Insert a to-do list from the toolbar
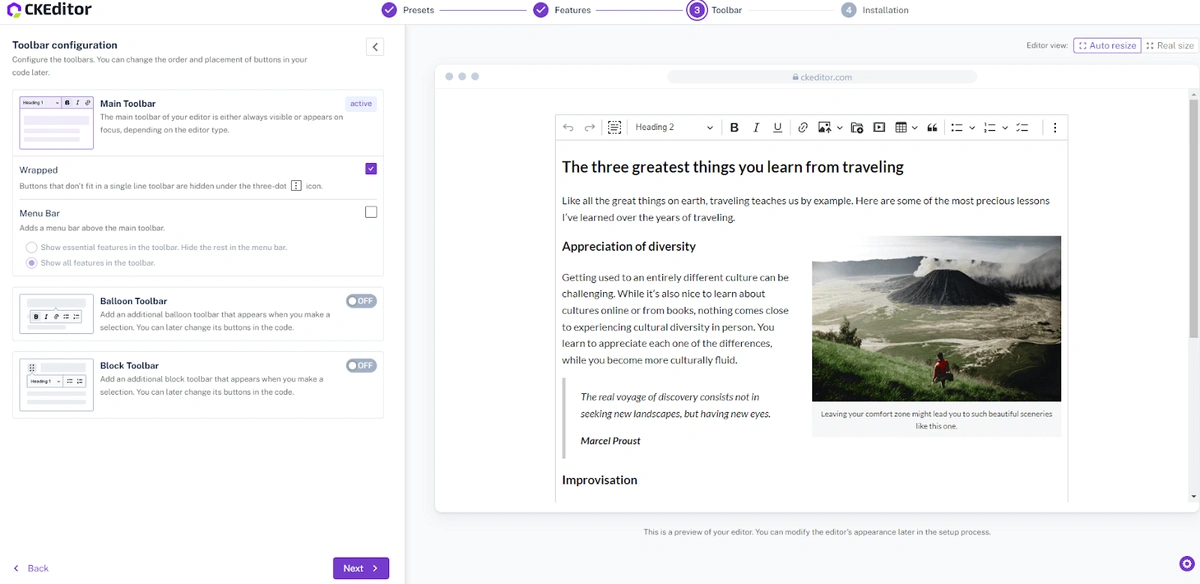 click(x=1022, y=127)
